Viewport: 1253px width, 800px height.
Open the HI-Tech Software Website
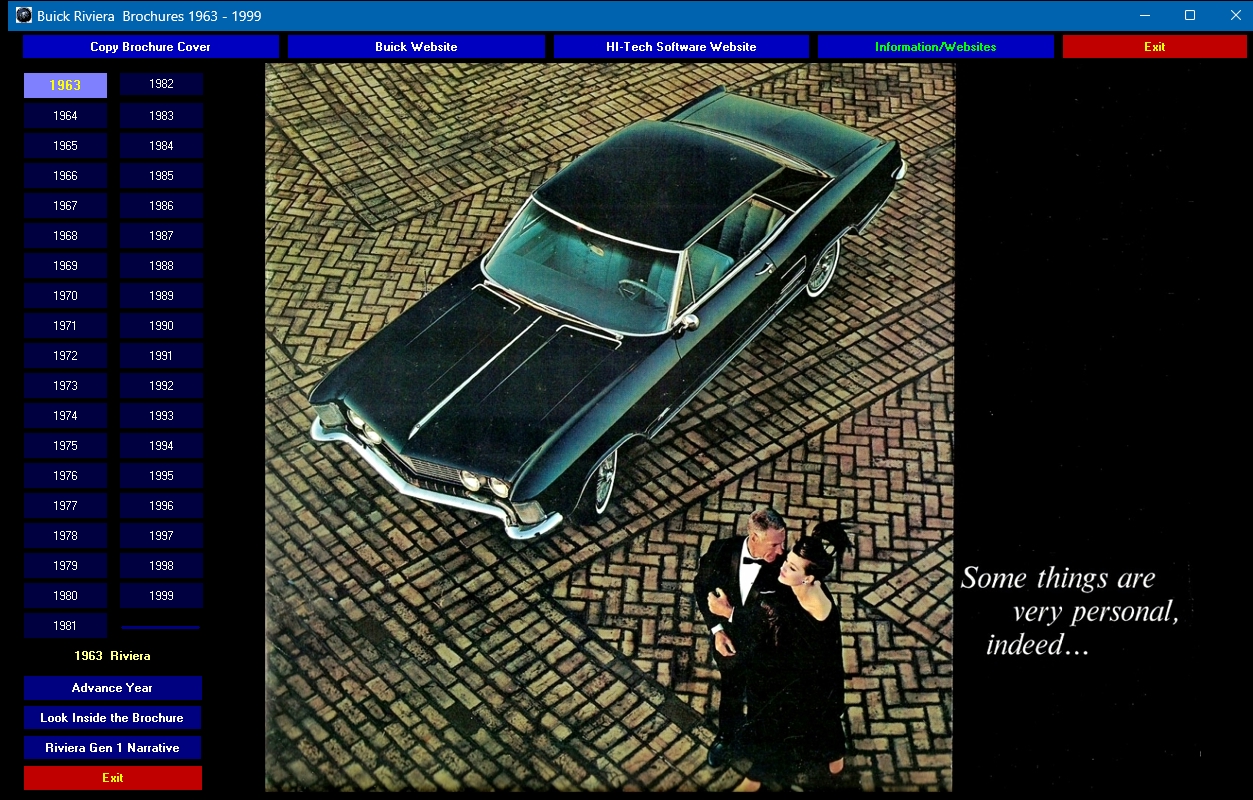681,47
